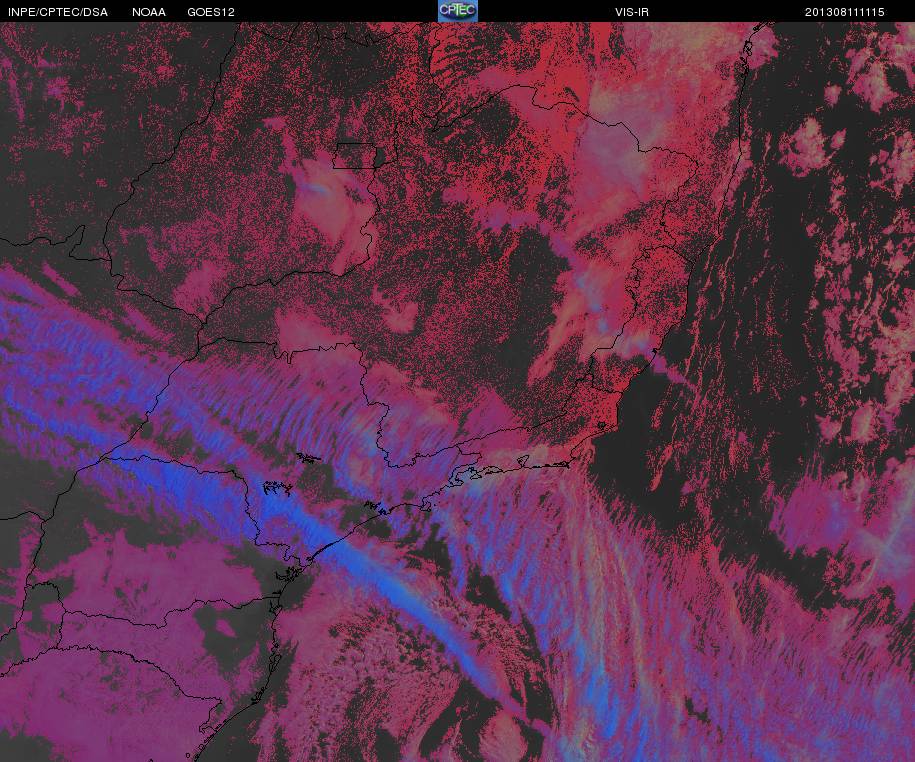Click the NOAA label

click(149, 12)
